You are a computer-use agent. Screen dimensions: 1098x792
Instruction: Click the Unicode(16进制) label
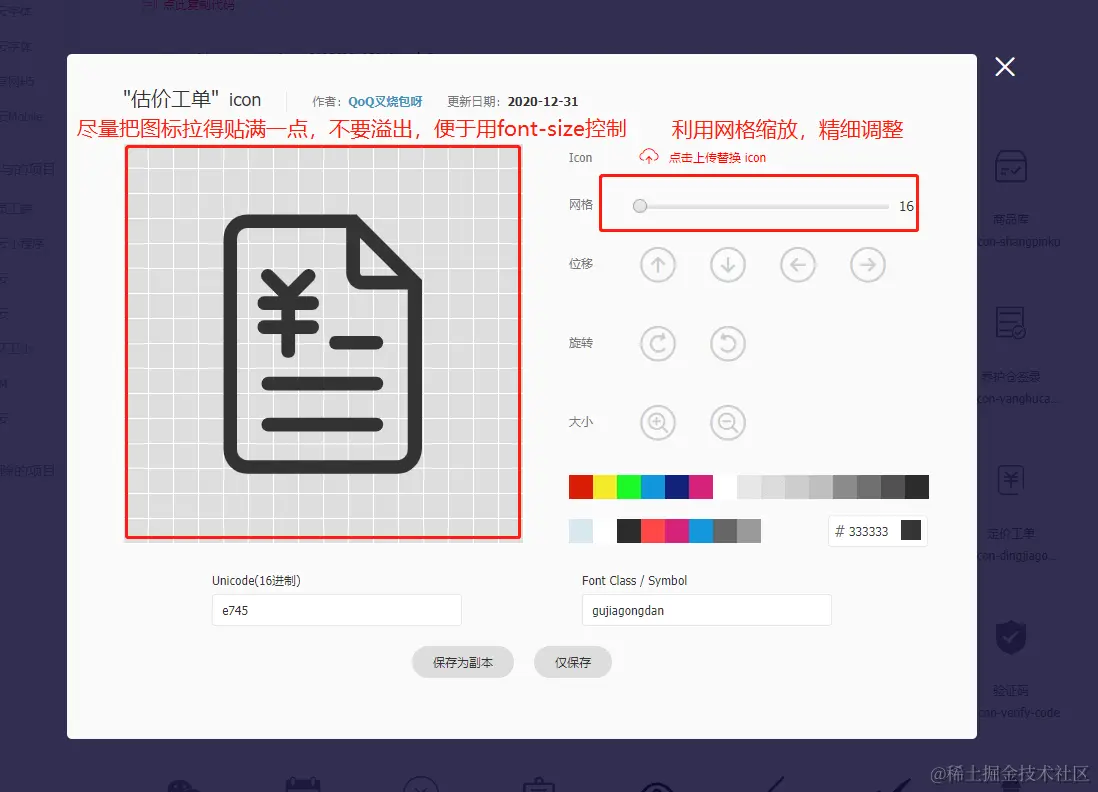[256, 581]
